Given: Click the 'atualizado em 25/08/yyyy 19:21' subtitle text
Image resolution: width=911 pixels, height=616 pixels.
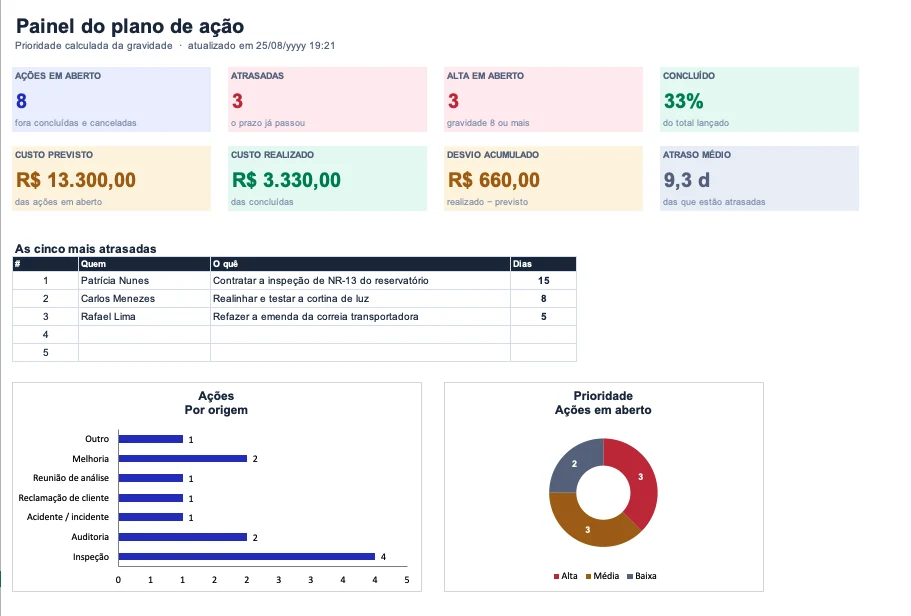Looking at the screenshot, I should coord(261,45).
